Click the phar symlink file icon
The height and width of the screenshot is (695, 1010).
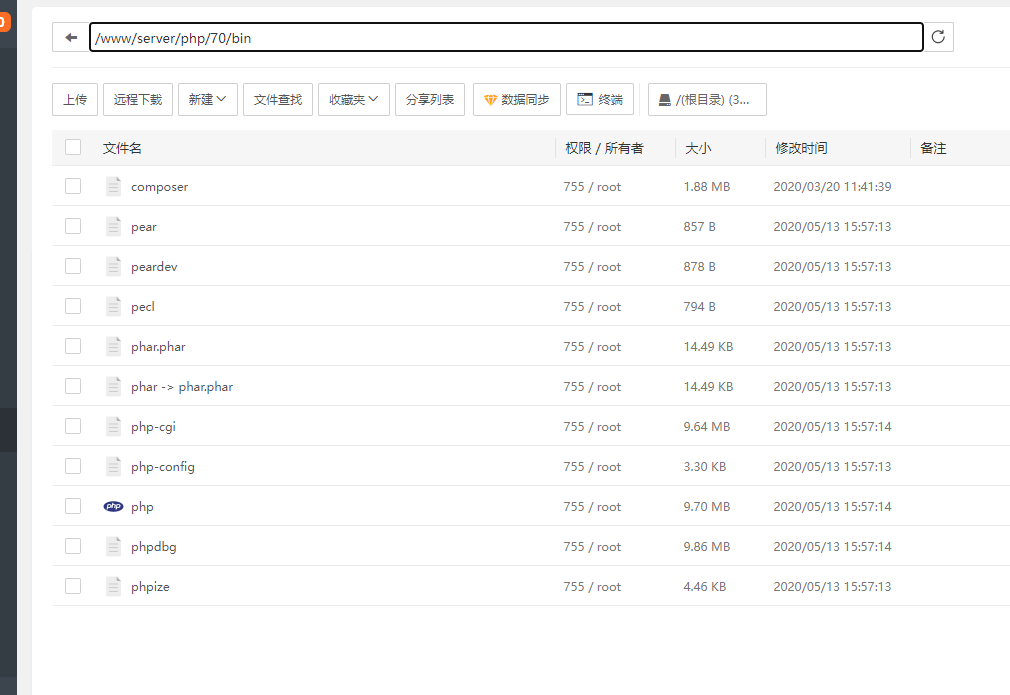(x=113, y=386)
